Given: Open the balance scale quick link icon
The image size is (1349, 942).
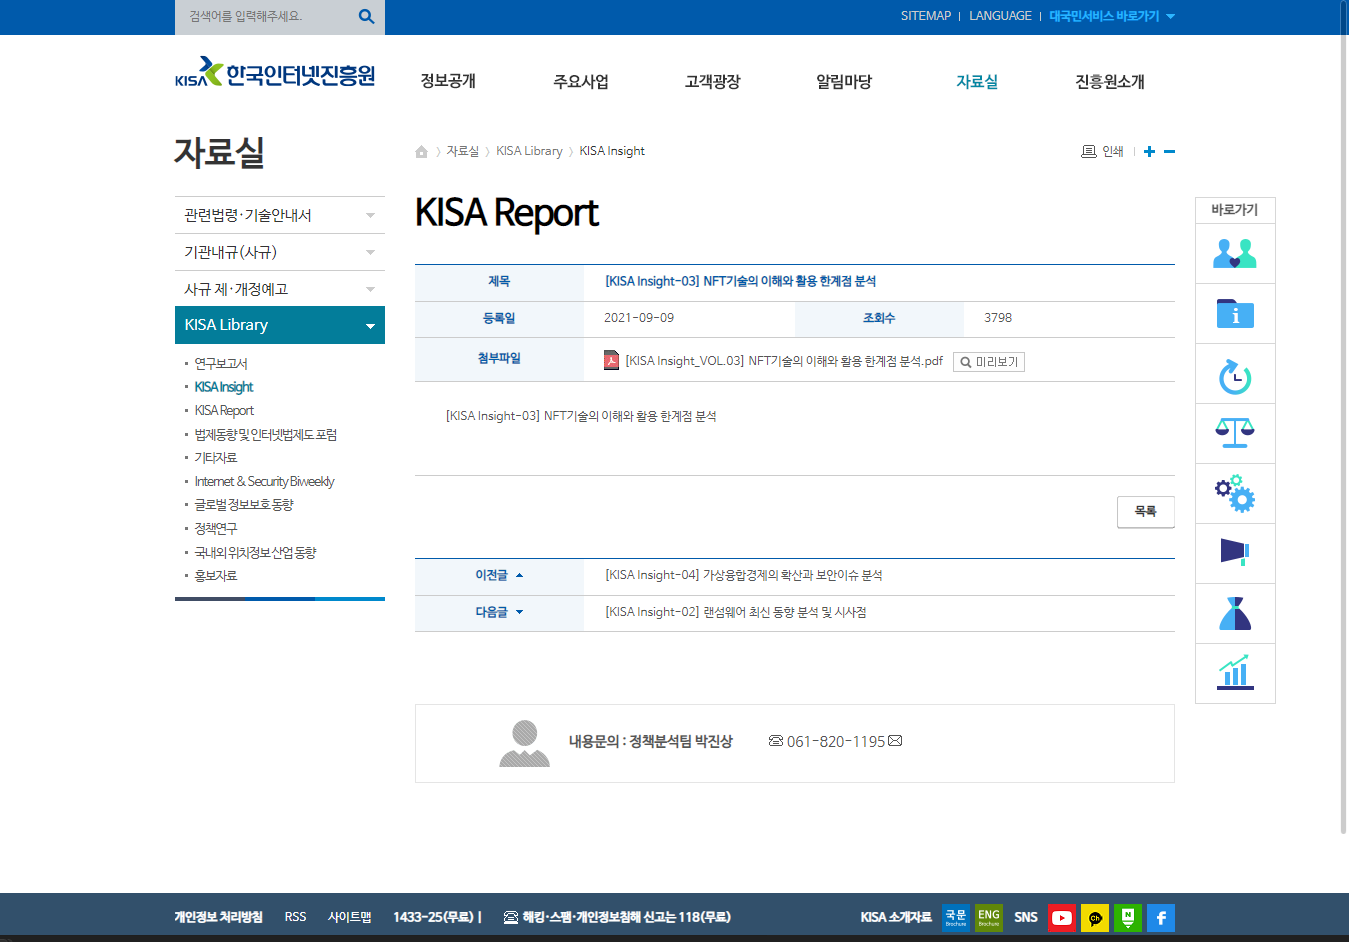Looking at the screenshot, I should pos(1235,434).
